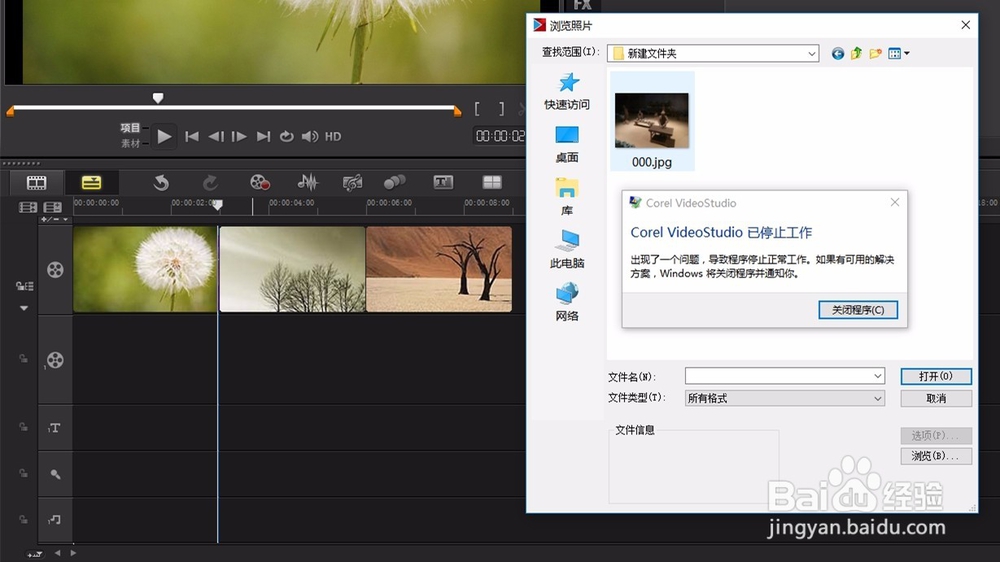Step to the previous frame
The width and height of the screenshot is (1000, 562).
pyautogui.click(x=216, y=137)
